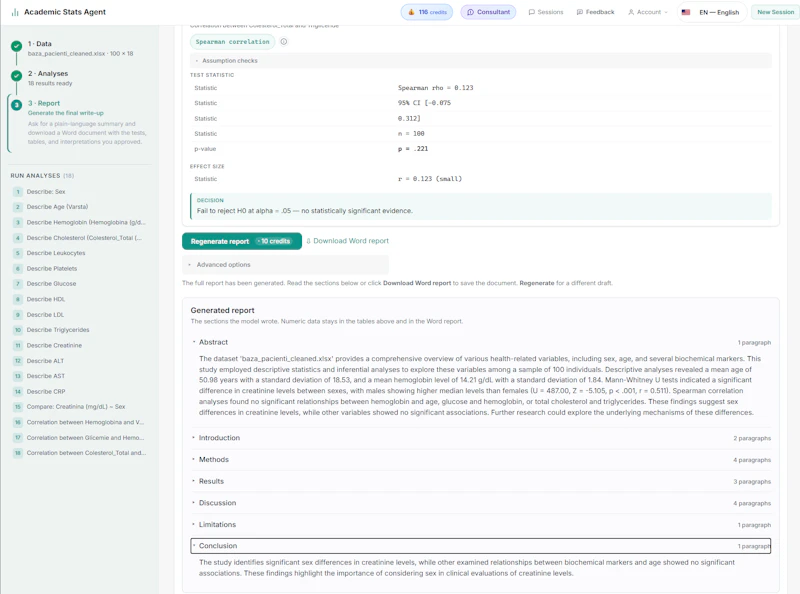Expand the Methods section

click(x=481, y=459)
